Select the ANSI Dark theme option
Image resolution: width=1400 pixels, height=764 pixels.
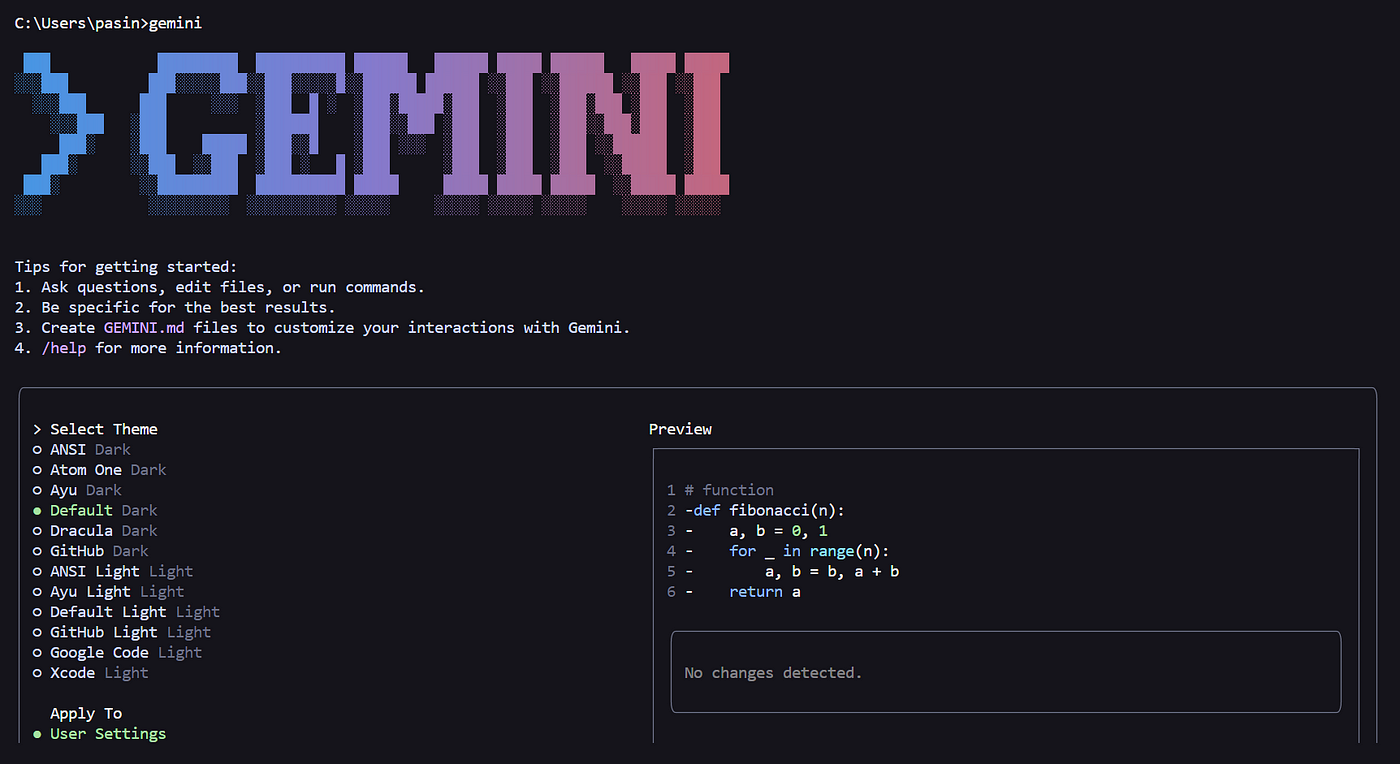click(x=82, y=449)
